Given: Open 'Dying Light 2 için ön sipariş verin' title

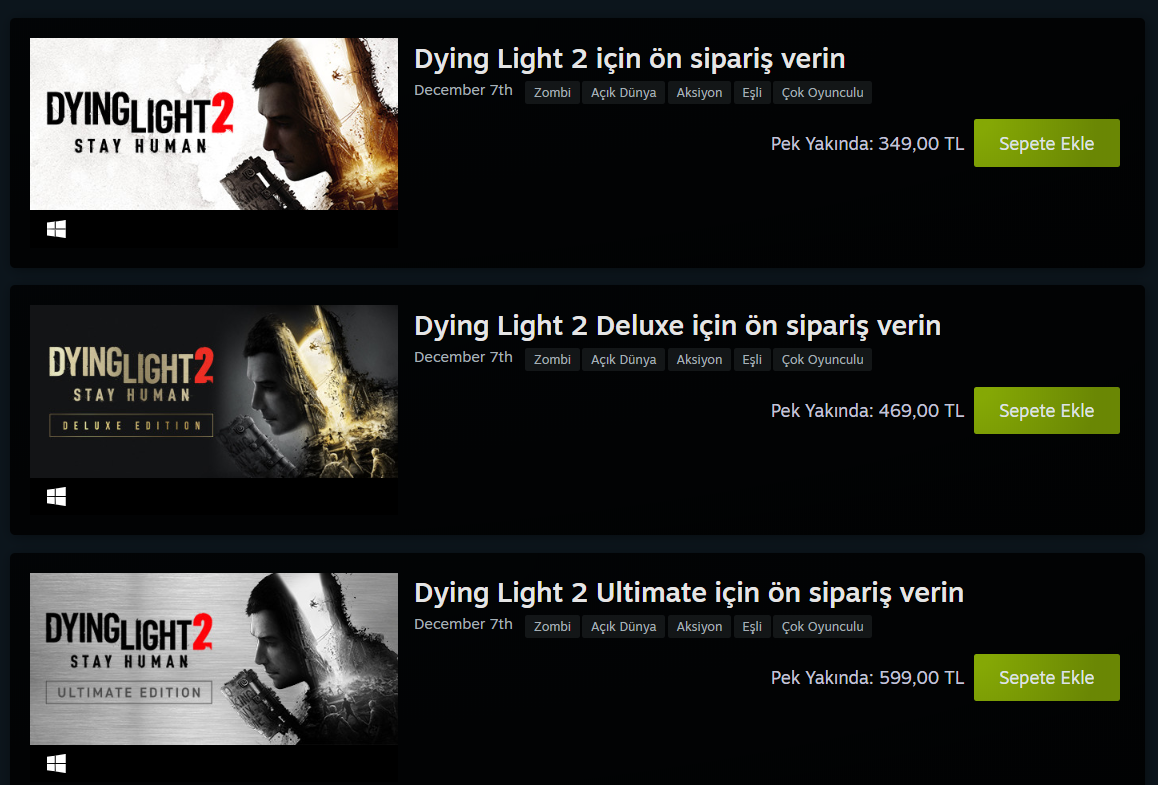Looking at the screenshot, I should [629, 59].
